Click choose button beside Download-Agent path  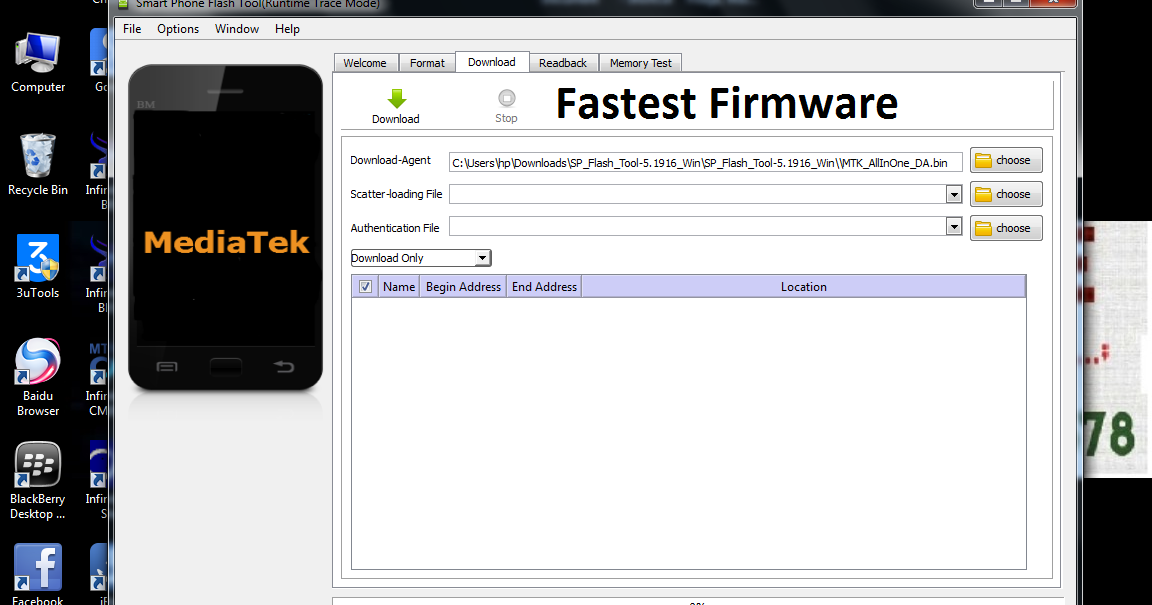point(1005,160)
